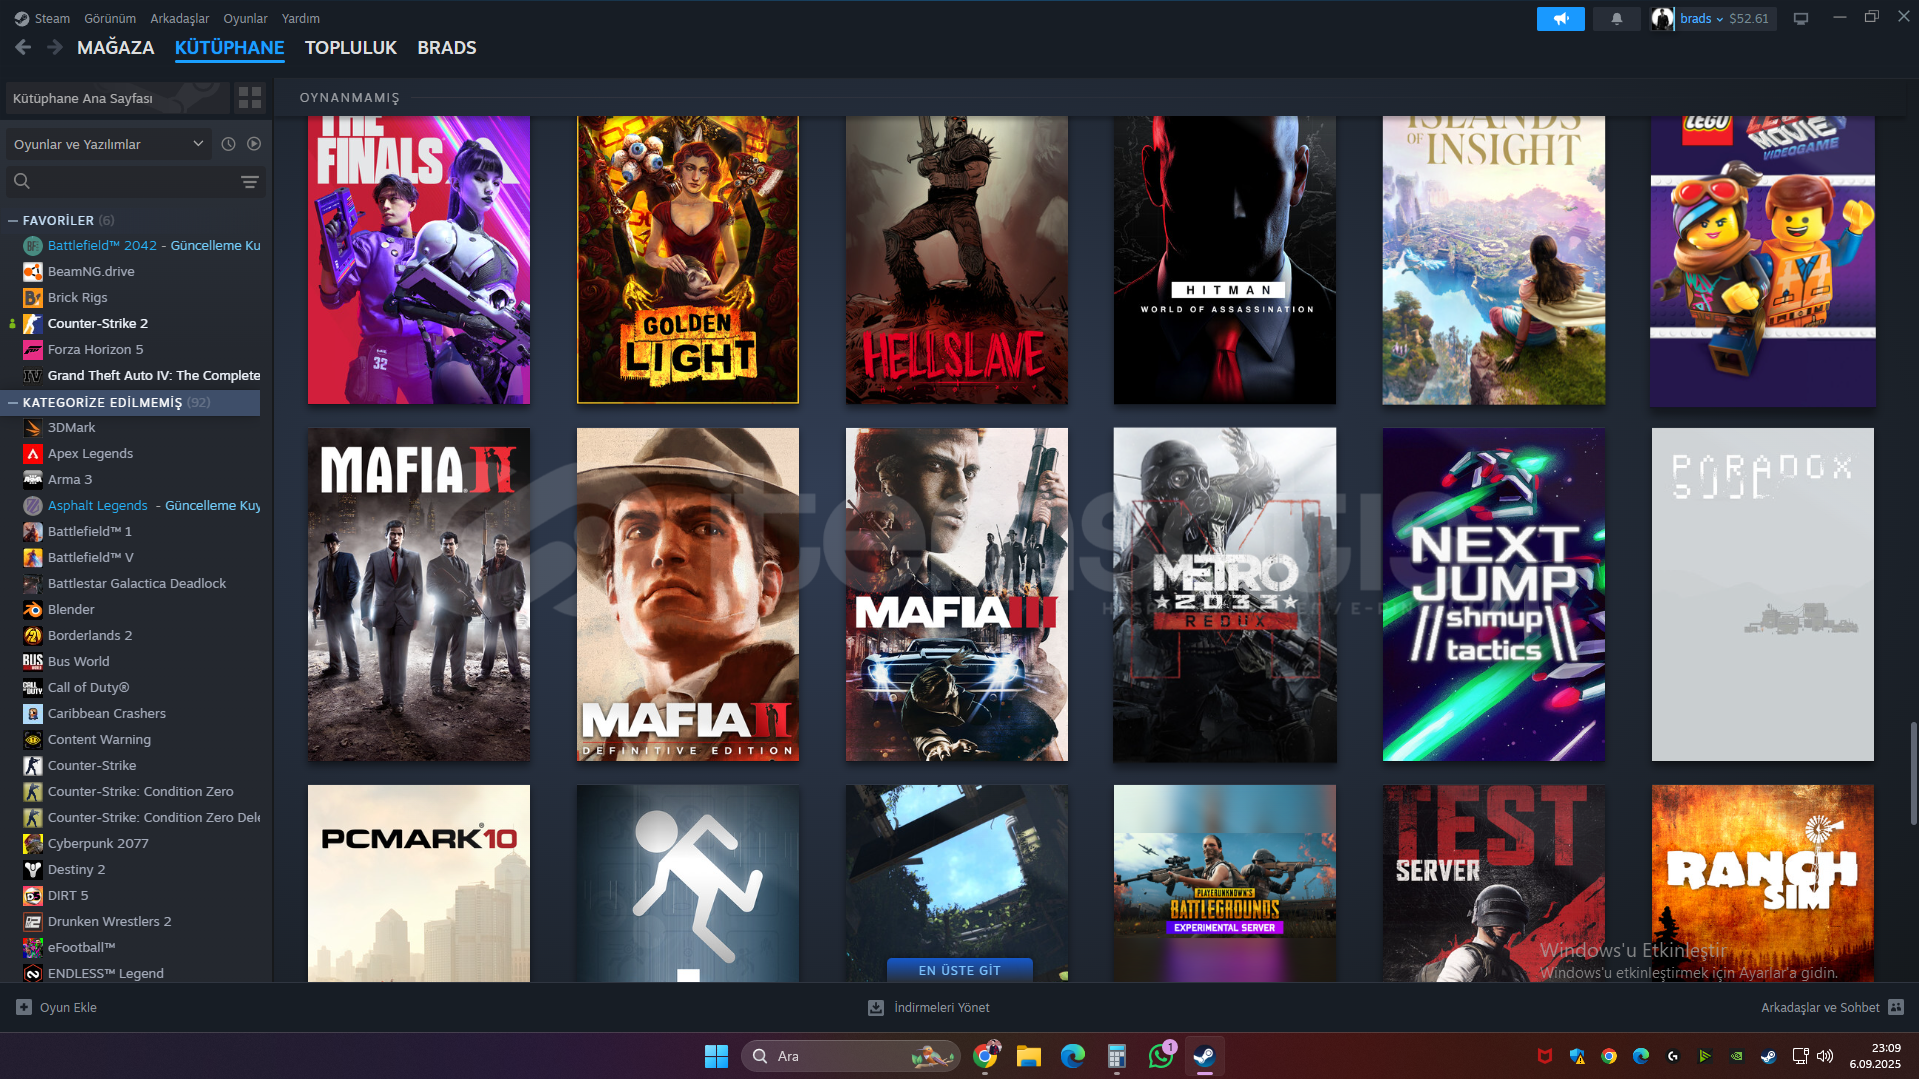Viewport: 1919px width, 1079px height.
Task: Open taskbar volume icon
Action: 1825,1056
